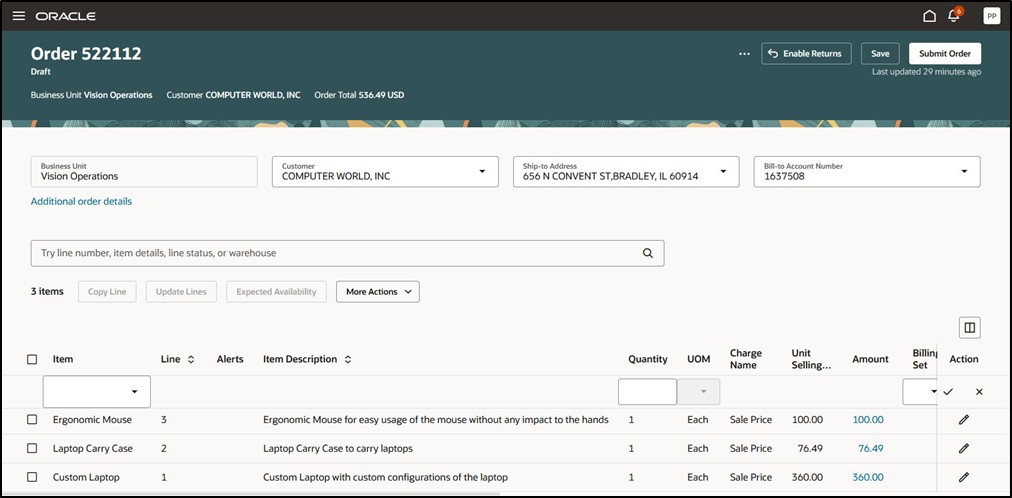Viewport: 1012px width, 498px height.
Task: Open the 360.00 amount link
Action: click(868, 477)
